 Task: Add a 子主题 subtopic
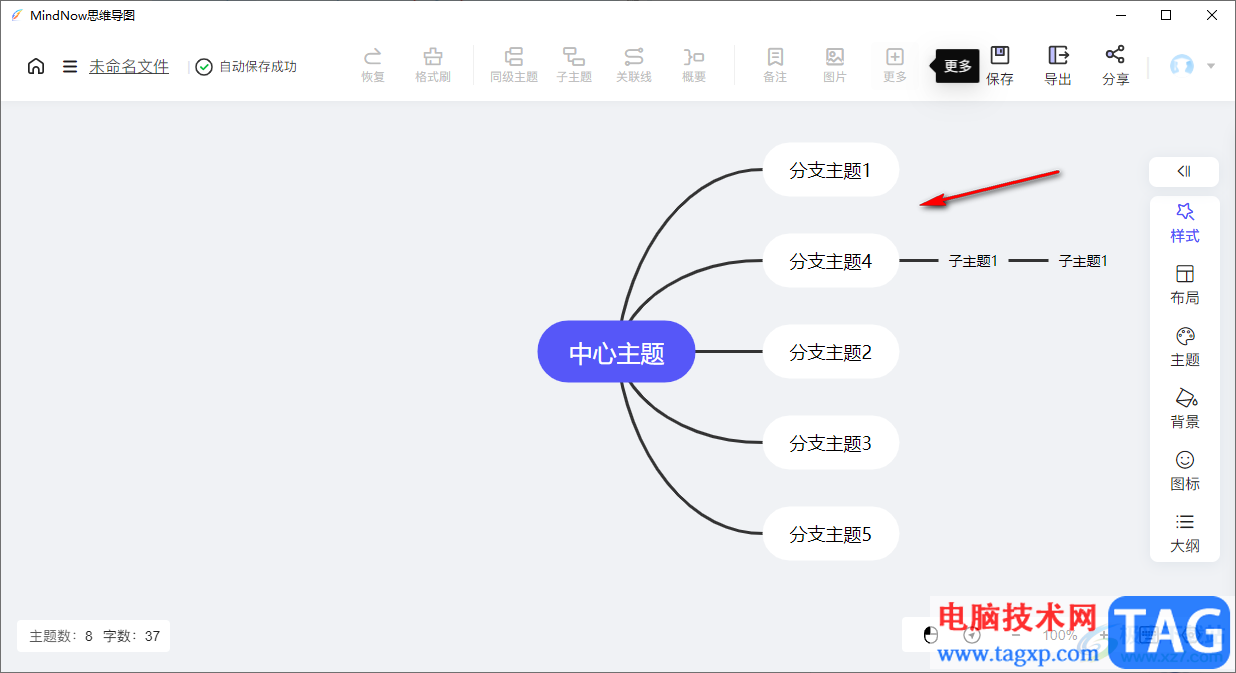pos(574,65)
